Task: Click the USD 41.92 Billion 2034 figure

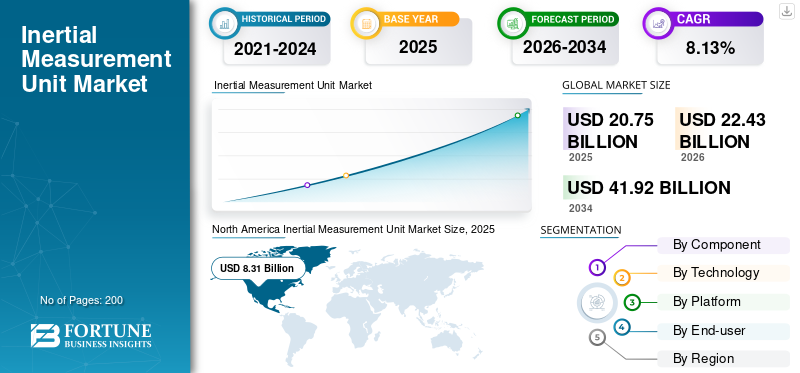Action: [x=649, y=188]
